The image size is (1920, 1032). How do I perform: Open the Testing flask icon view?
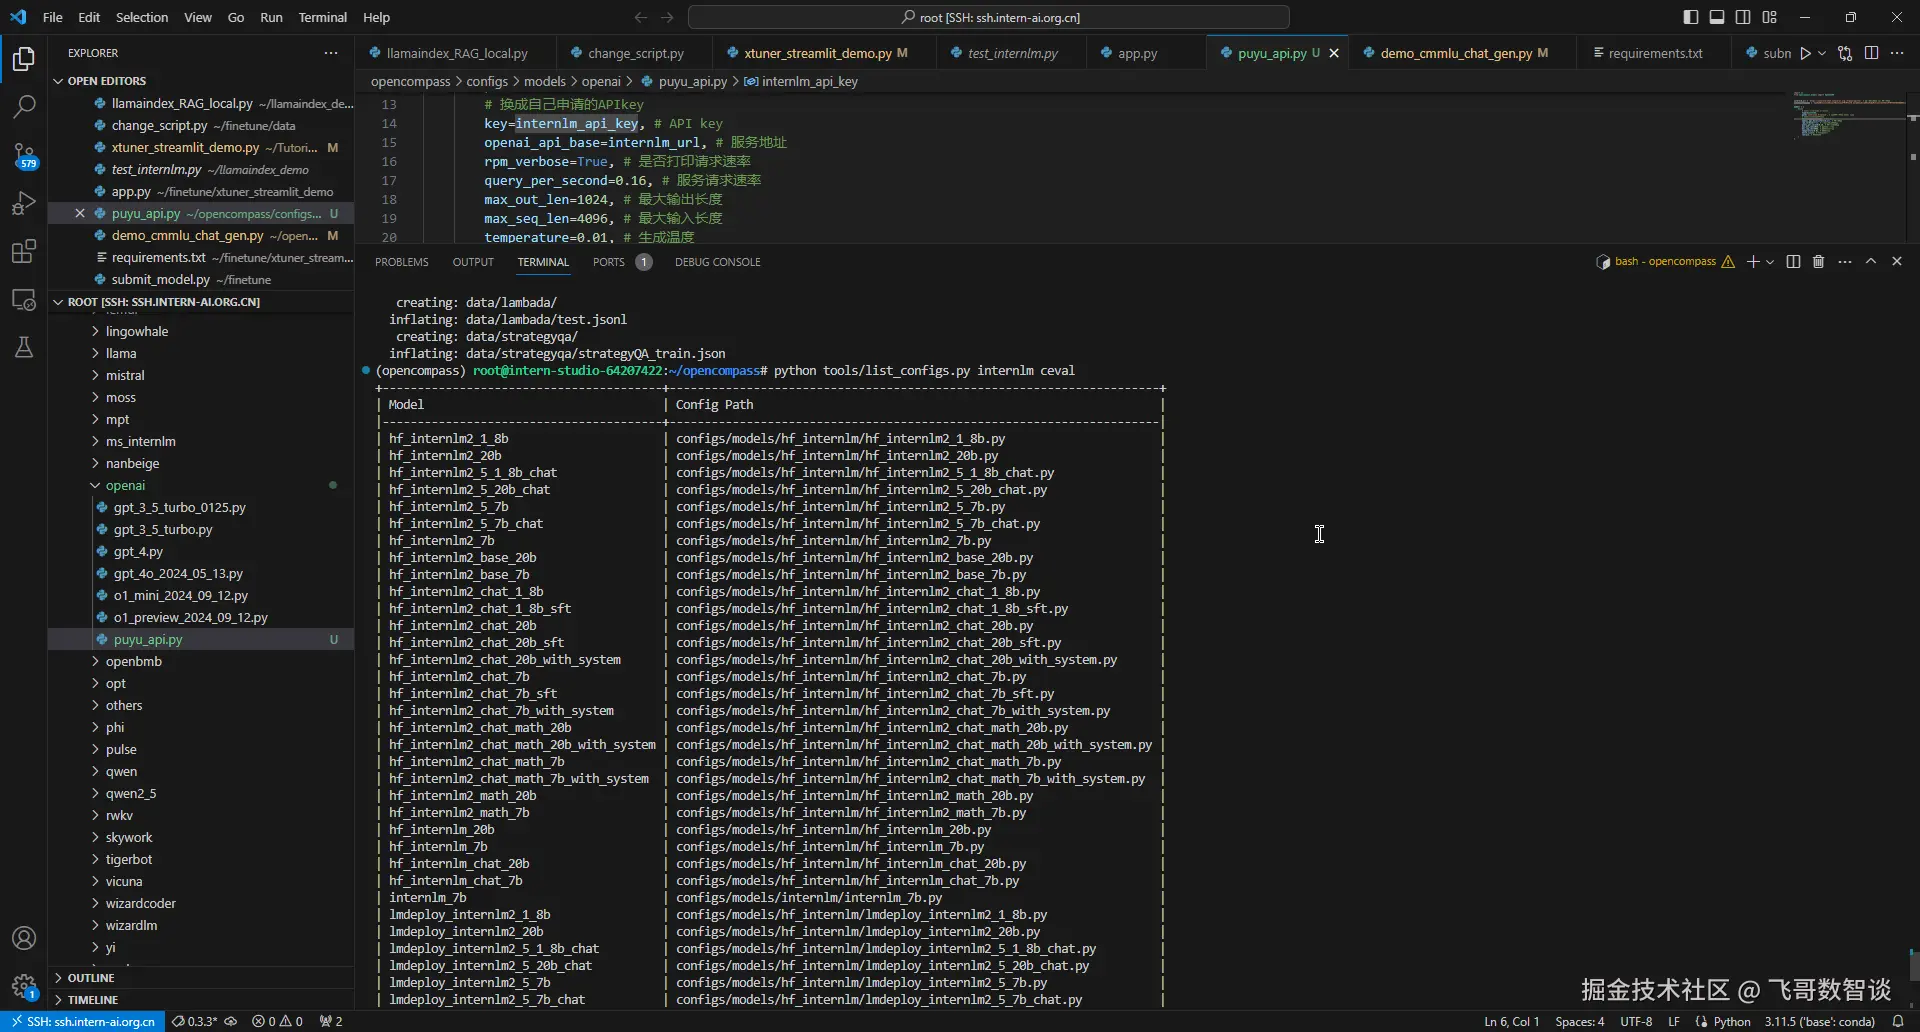(24, 347)
